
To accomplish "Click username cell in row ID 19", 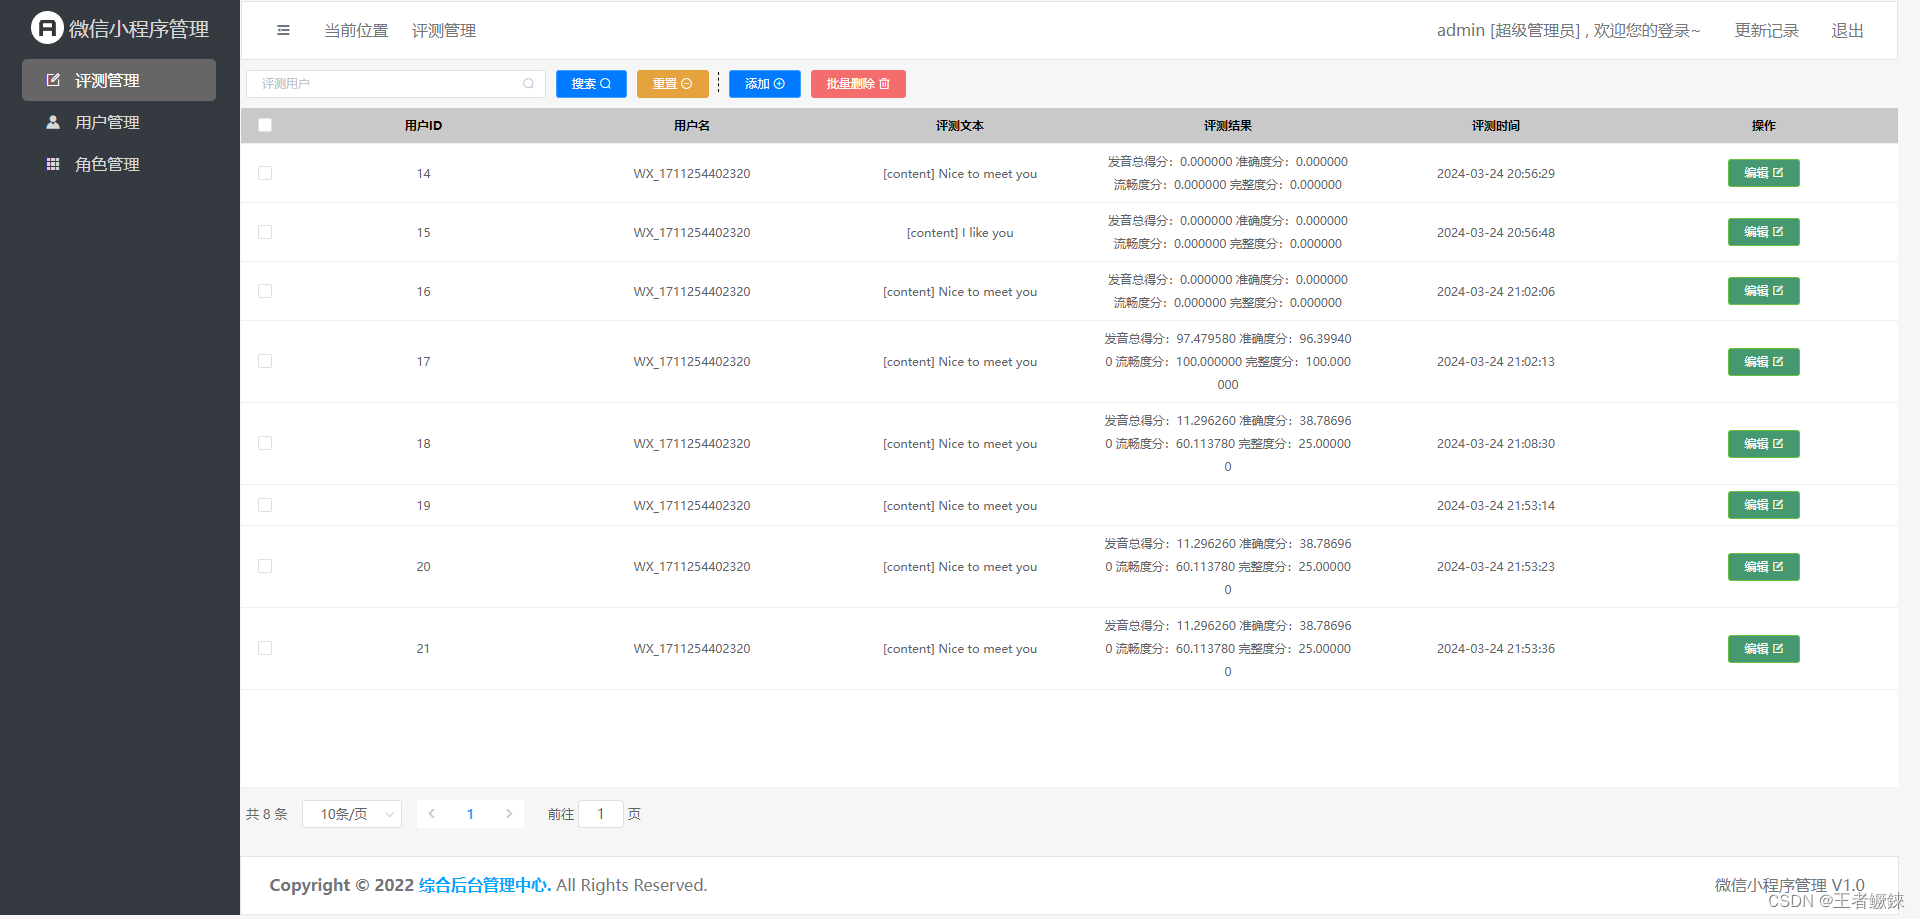I will 692,506.
